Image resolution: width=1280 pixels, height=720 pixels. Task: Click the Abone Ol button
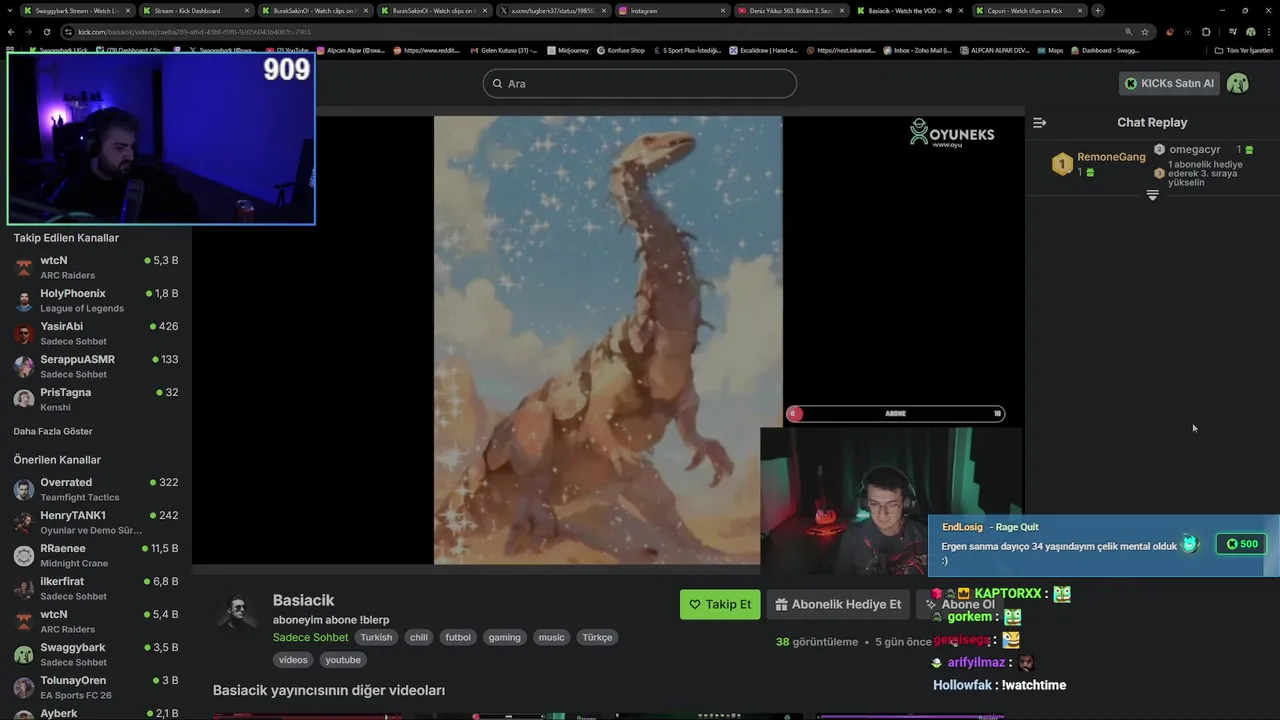point(960,604)
